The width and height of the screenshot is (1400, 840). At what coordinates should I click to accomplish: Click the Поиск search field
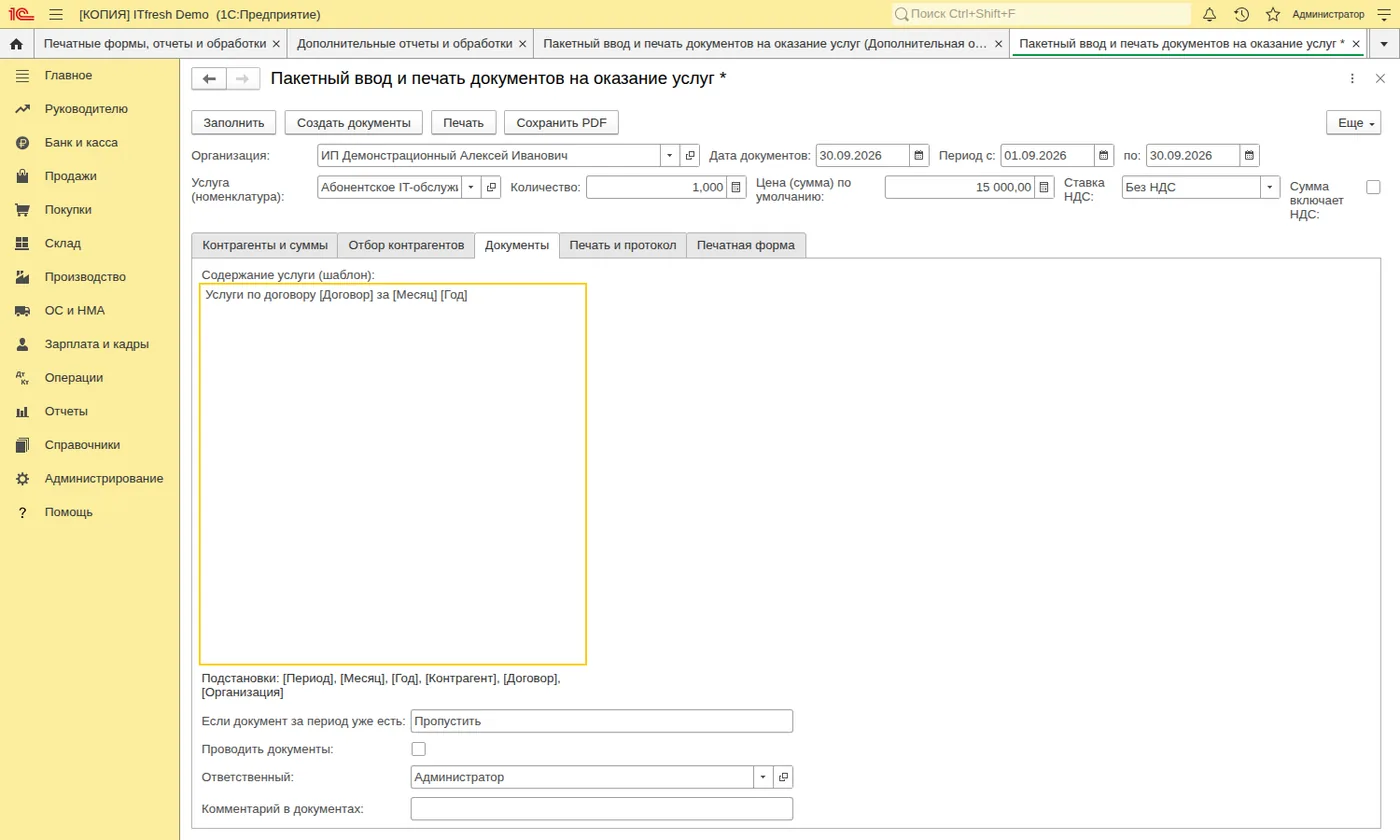[1041, 14]
